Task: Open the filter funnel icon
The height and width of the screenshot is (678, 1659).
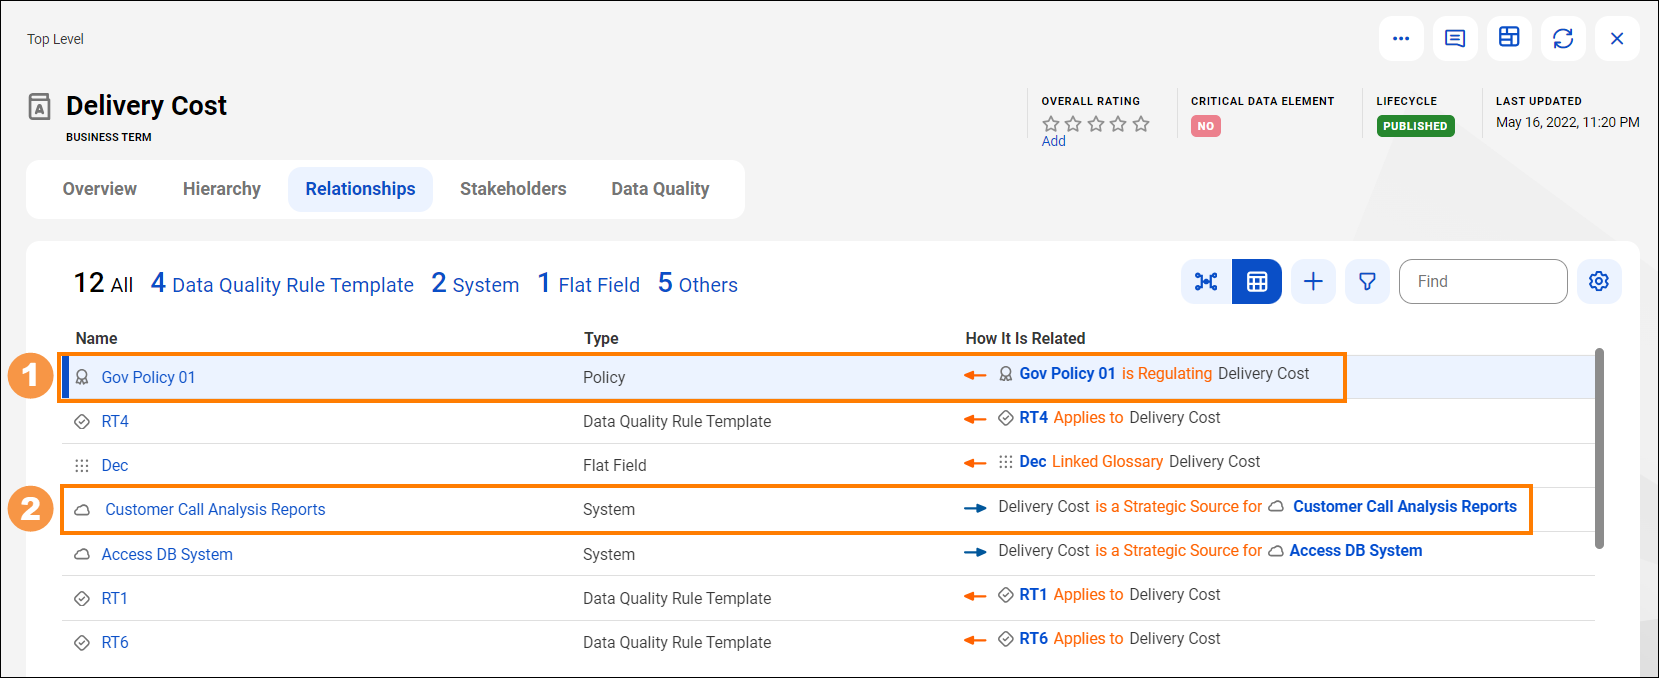Action: point(1367,282)
